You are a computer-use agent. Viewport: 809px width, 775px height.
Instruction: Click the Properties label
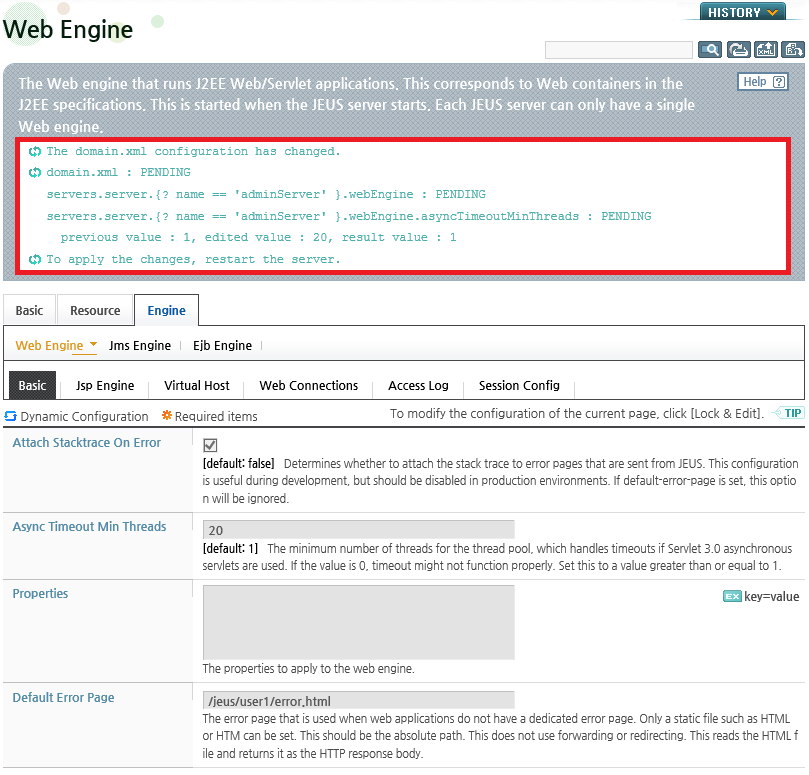[40, 593]
